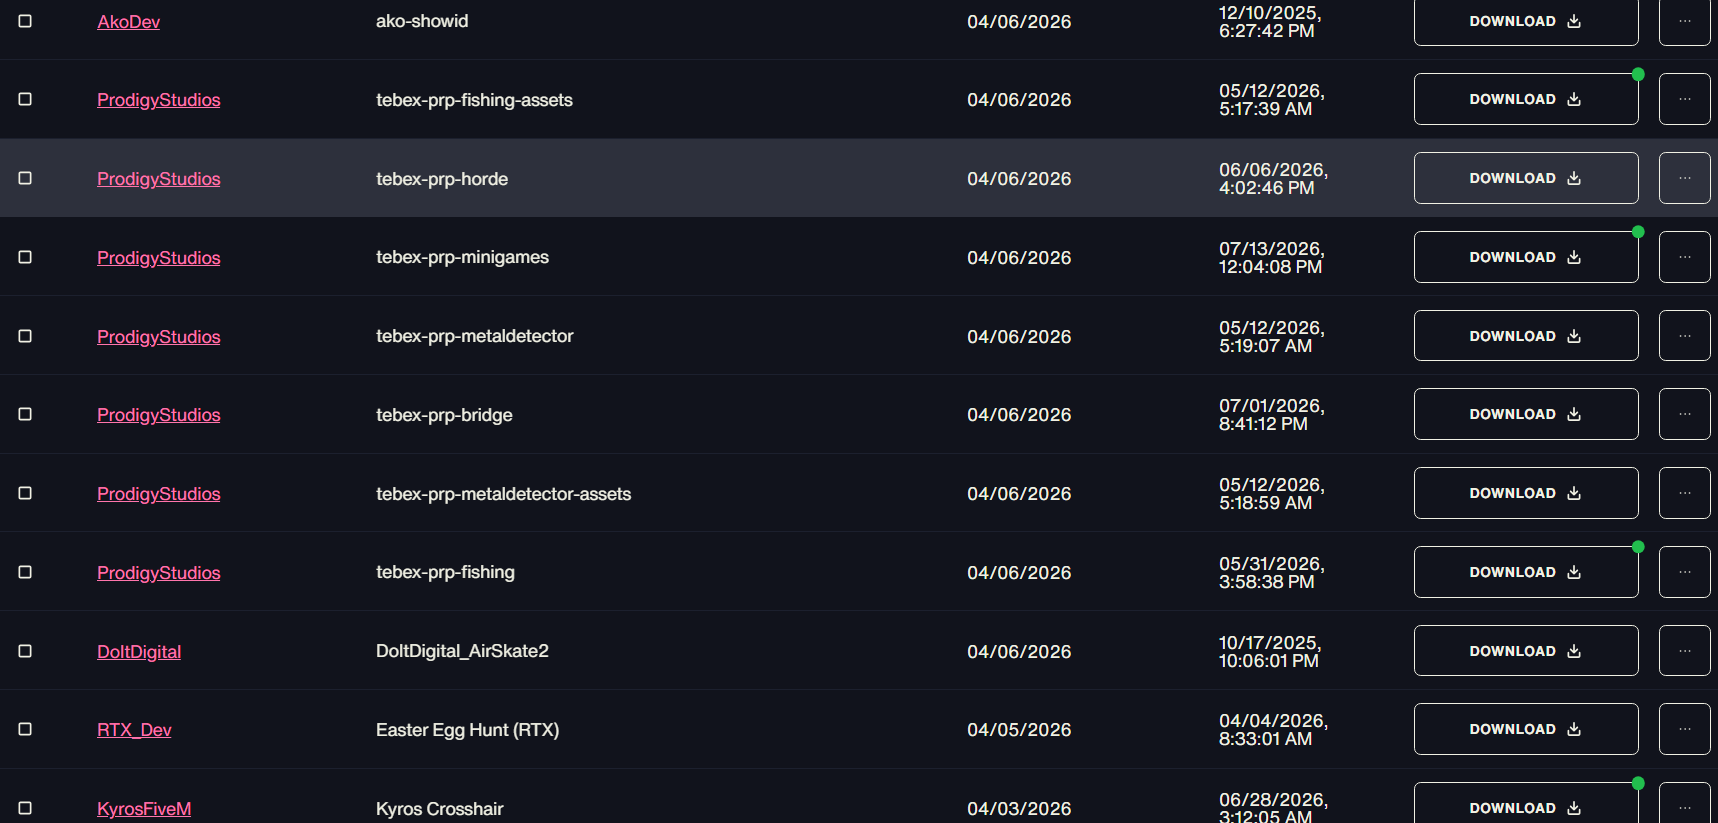
Task: Open more options for tebex-prp-metaldetector-assets
Action: click(x=1685, y=493)
